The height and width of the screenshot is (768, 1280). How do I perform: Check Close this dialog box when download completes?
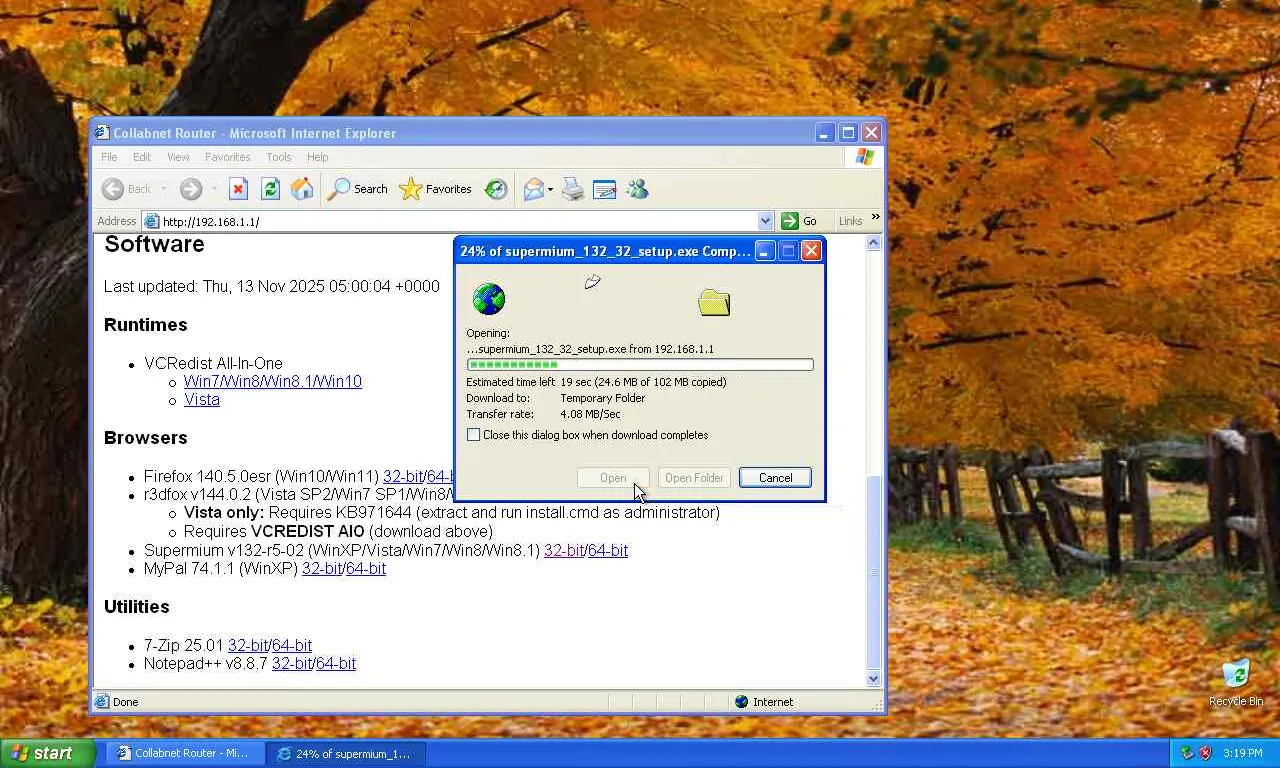[x=474, y=435]
